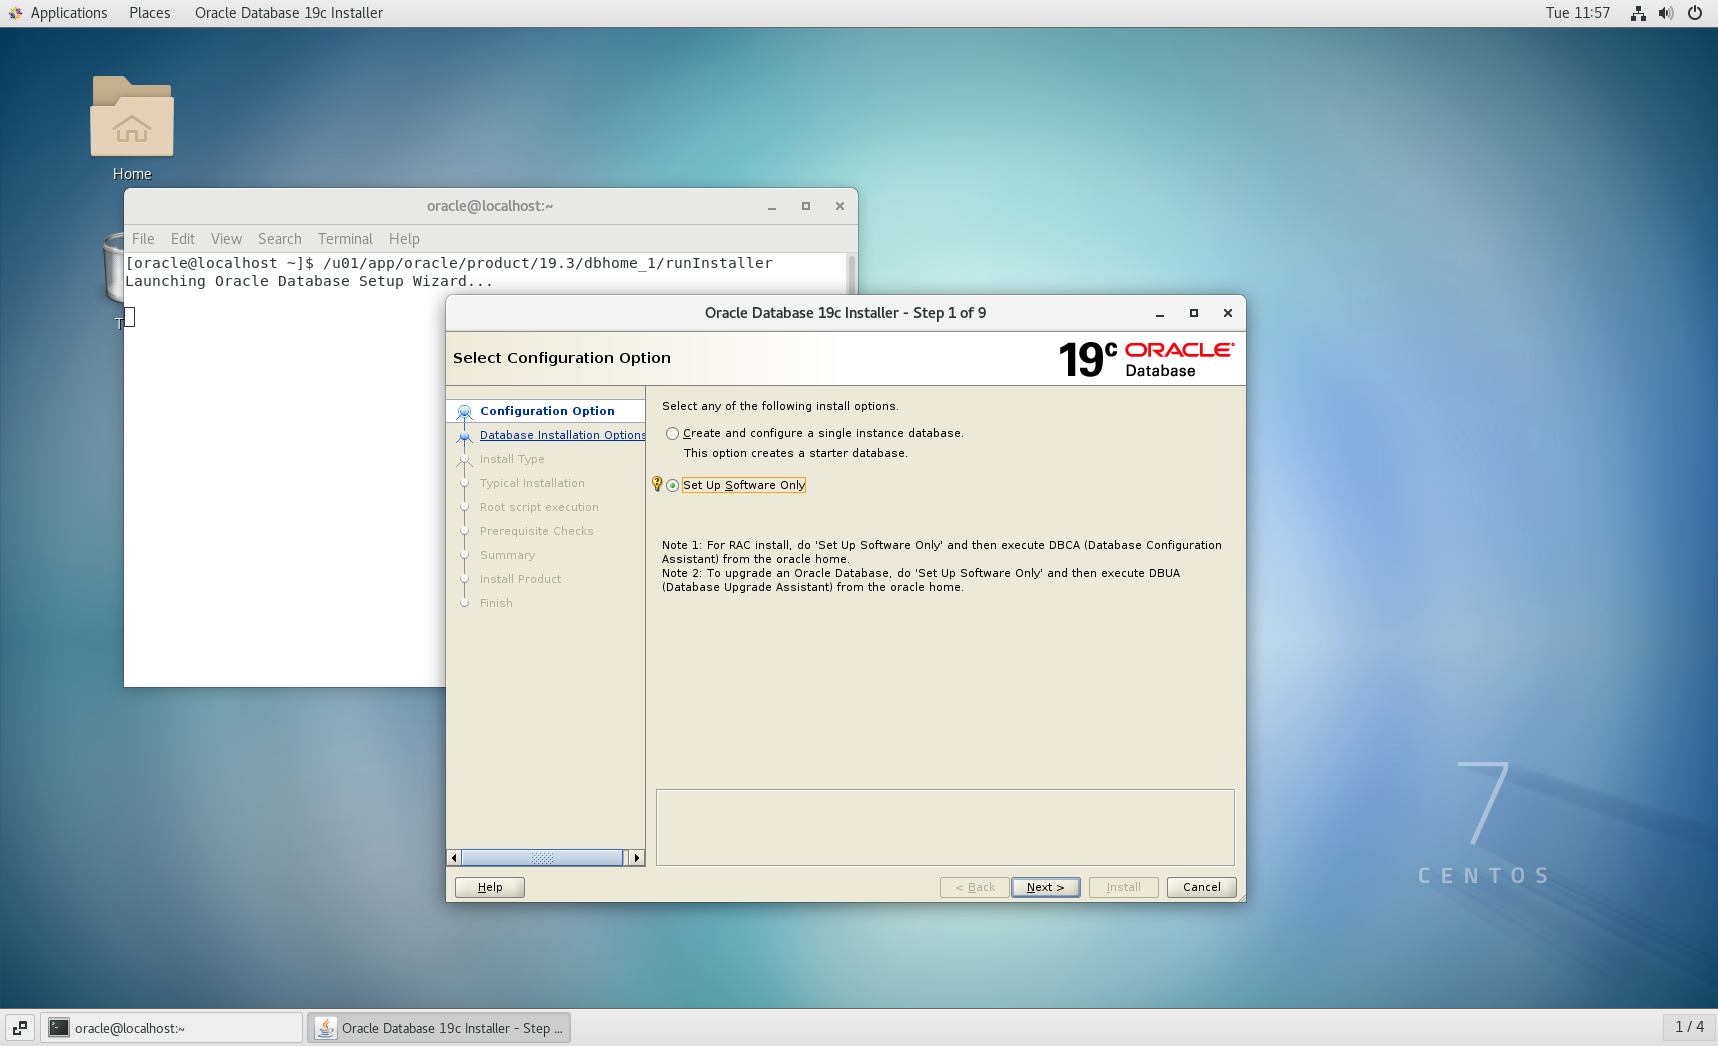Switch to Oracle Database 19c Installer taskbar entry
This screenshot has height=1046, width=1718.
(x=439, y=1028)
